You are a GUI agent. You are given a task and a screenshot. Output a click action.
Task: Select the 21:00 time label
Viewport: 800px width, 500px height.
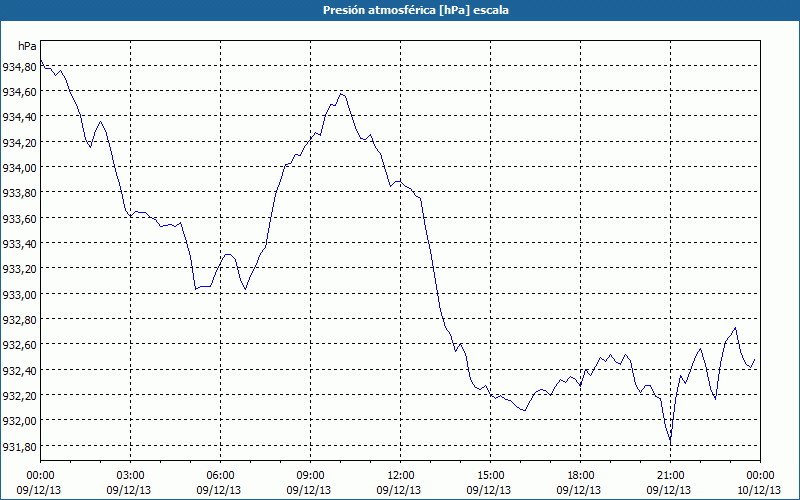pyautogui.click(x=670, y=476)
